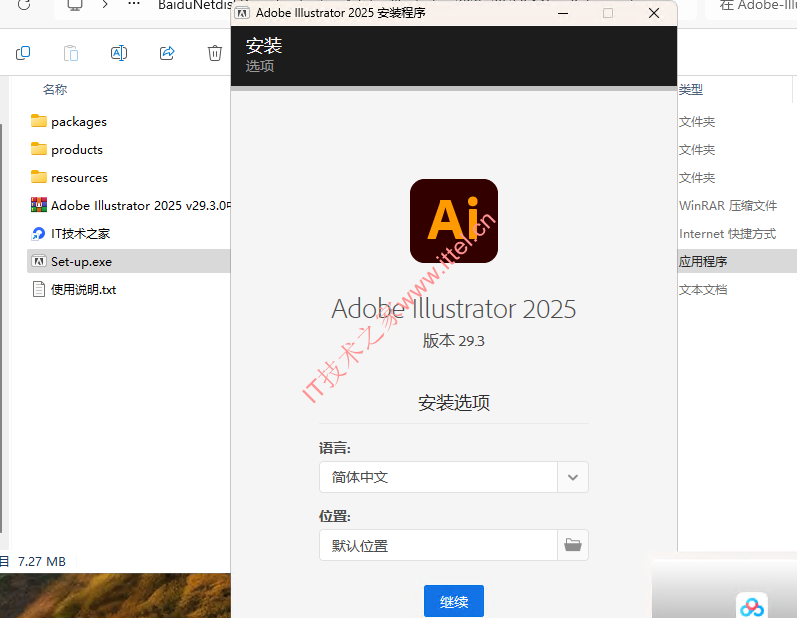Click the Delete trash icon in Explorer
Screen dimensions: 797x618
pyautogui.click(x=215, y=53)
